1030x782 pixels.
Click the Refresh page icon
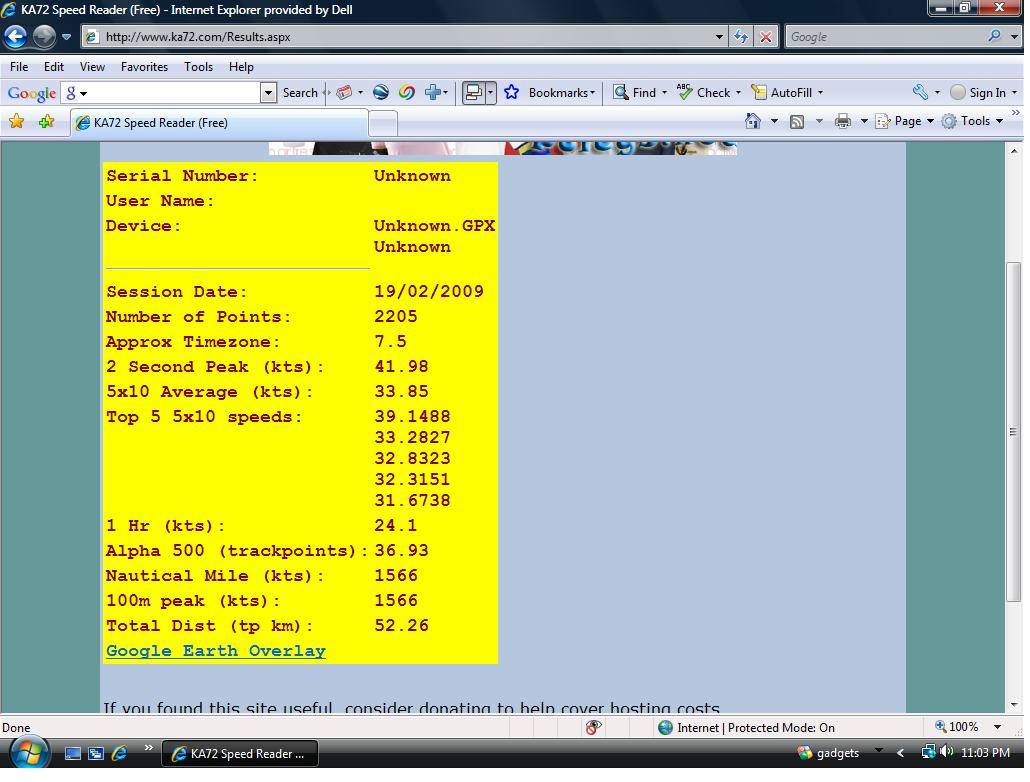pos(740,37)
